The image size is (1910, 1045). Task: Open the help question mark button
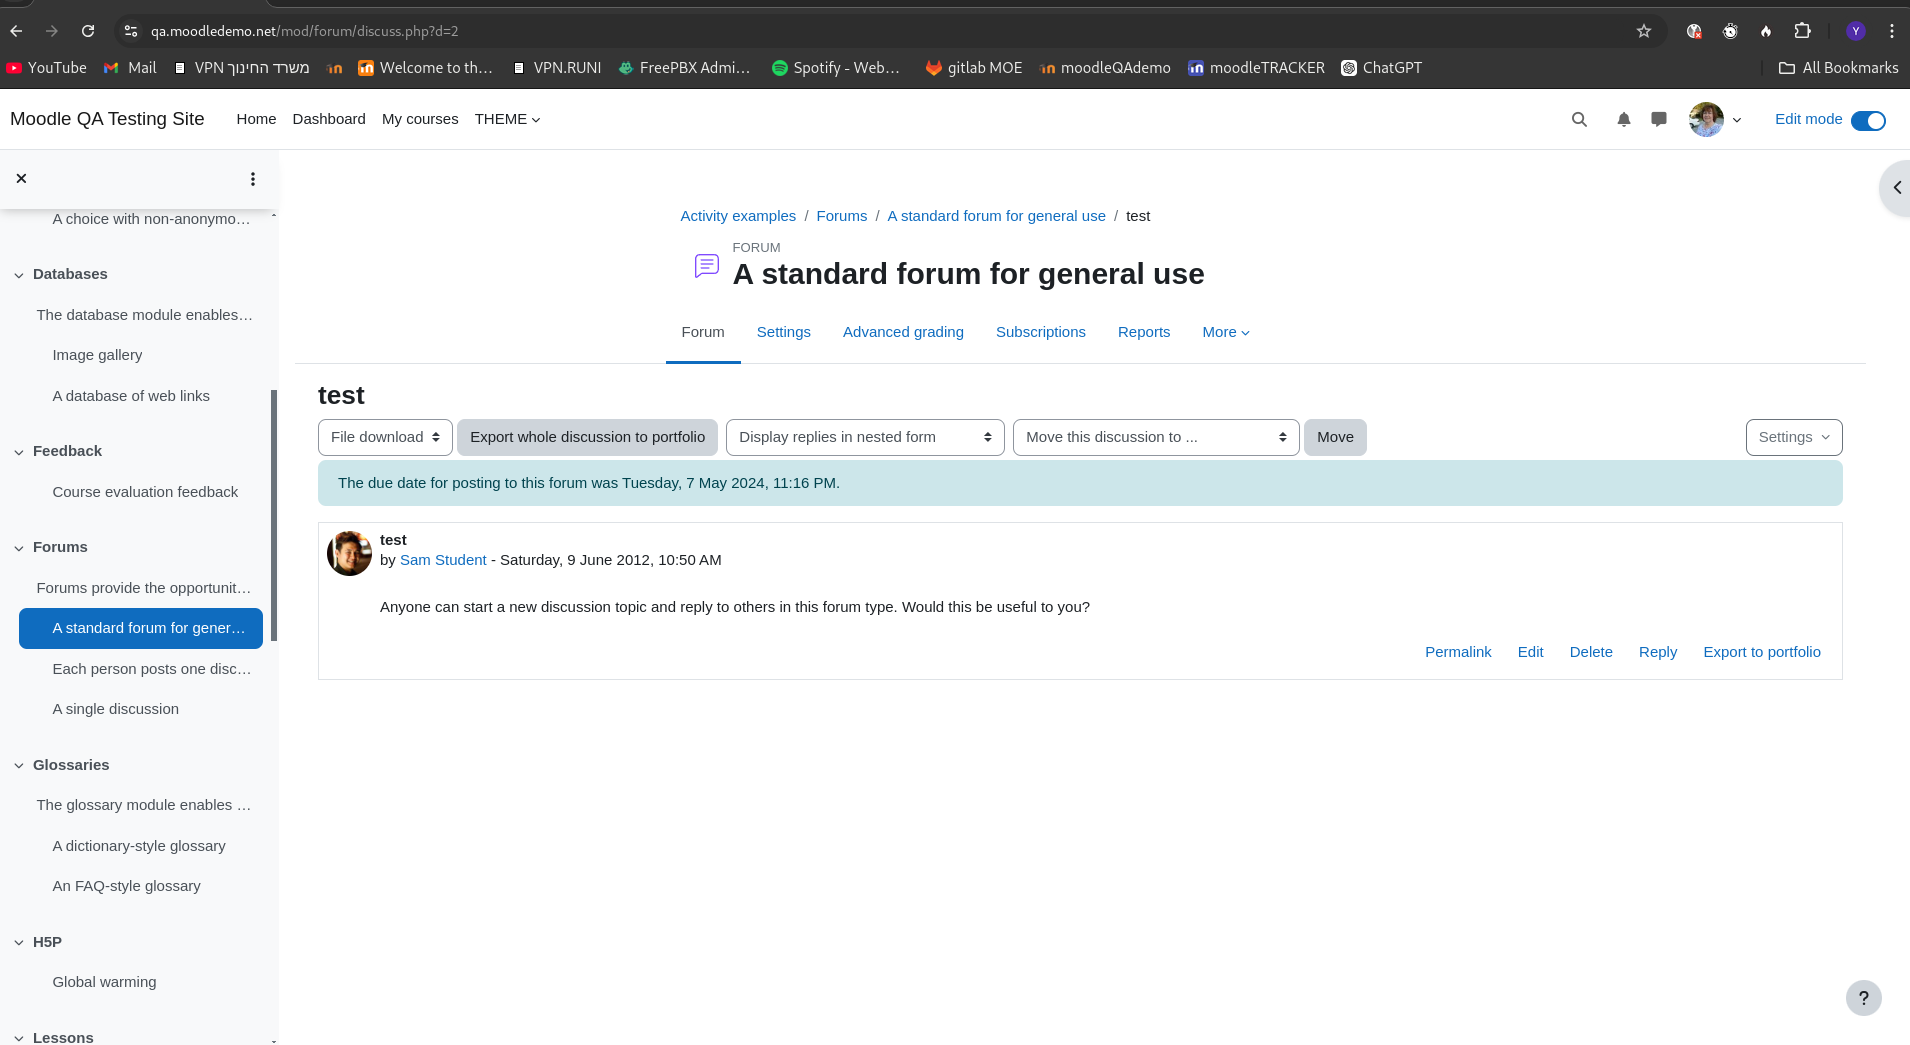(x=1863, y=998)
